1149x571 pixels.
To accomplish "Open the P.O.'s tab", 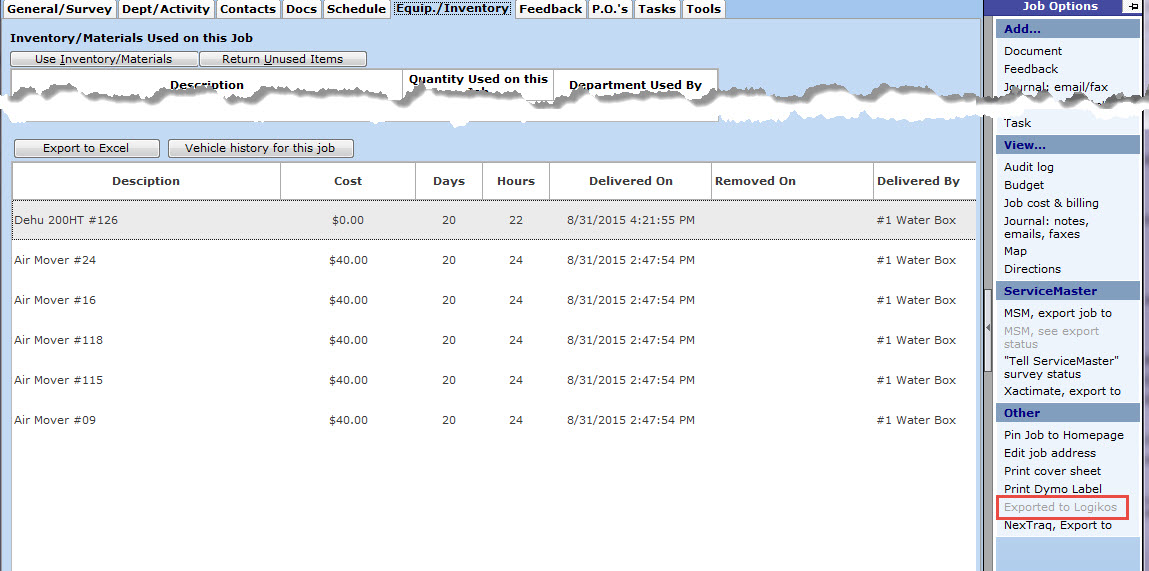I will coord(610,9).
